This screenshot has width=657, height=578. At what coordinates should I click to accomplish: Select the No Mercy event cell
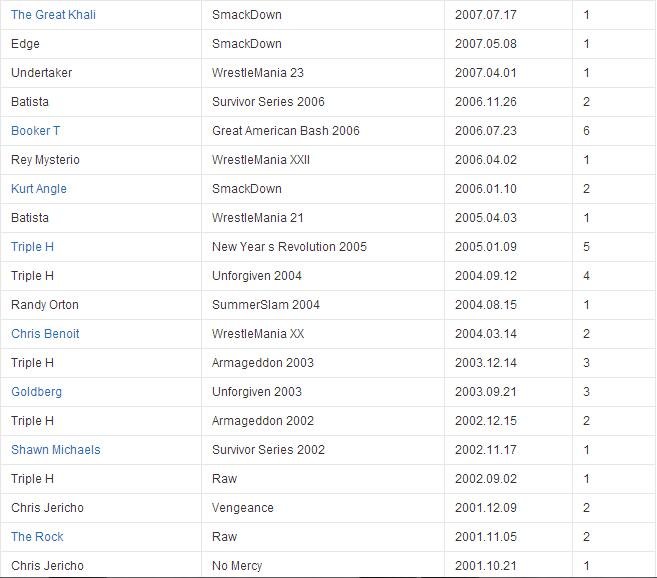point(323,565)
